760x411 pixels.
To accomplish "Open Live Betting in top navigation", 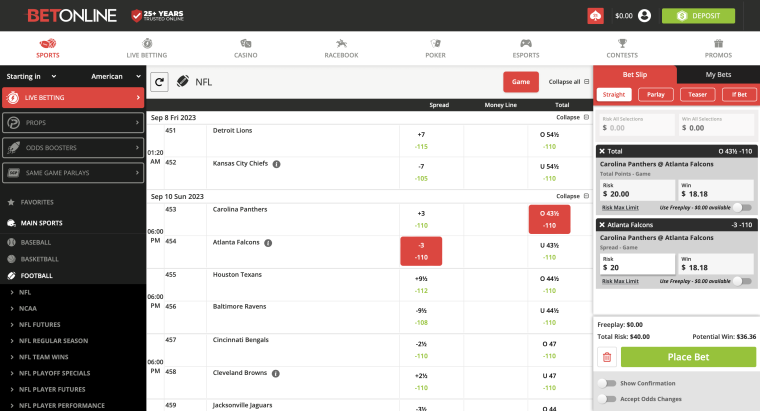I will [x=147, y=48].
